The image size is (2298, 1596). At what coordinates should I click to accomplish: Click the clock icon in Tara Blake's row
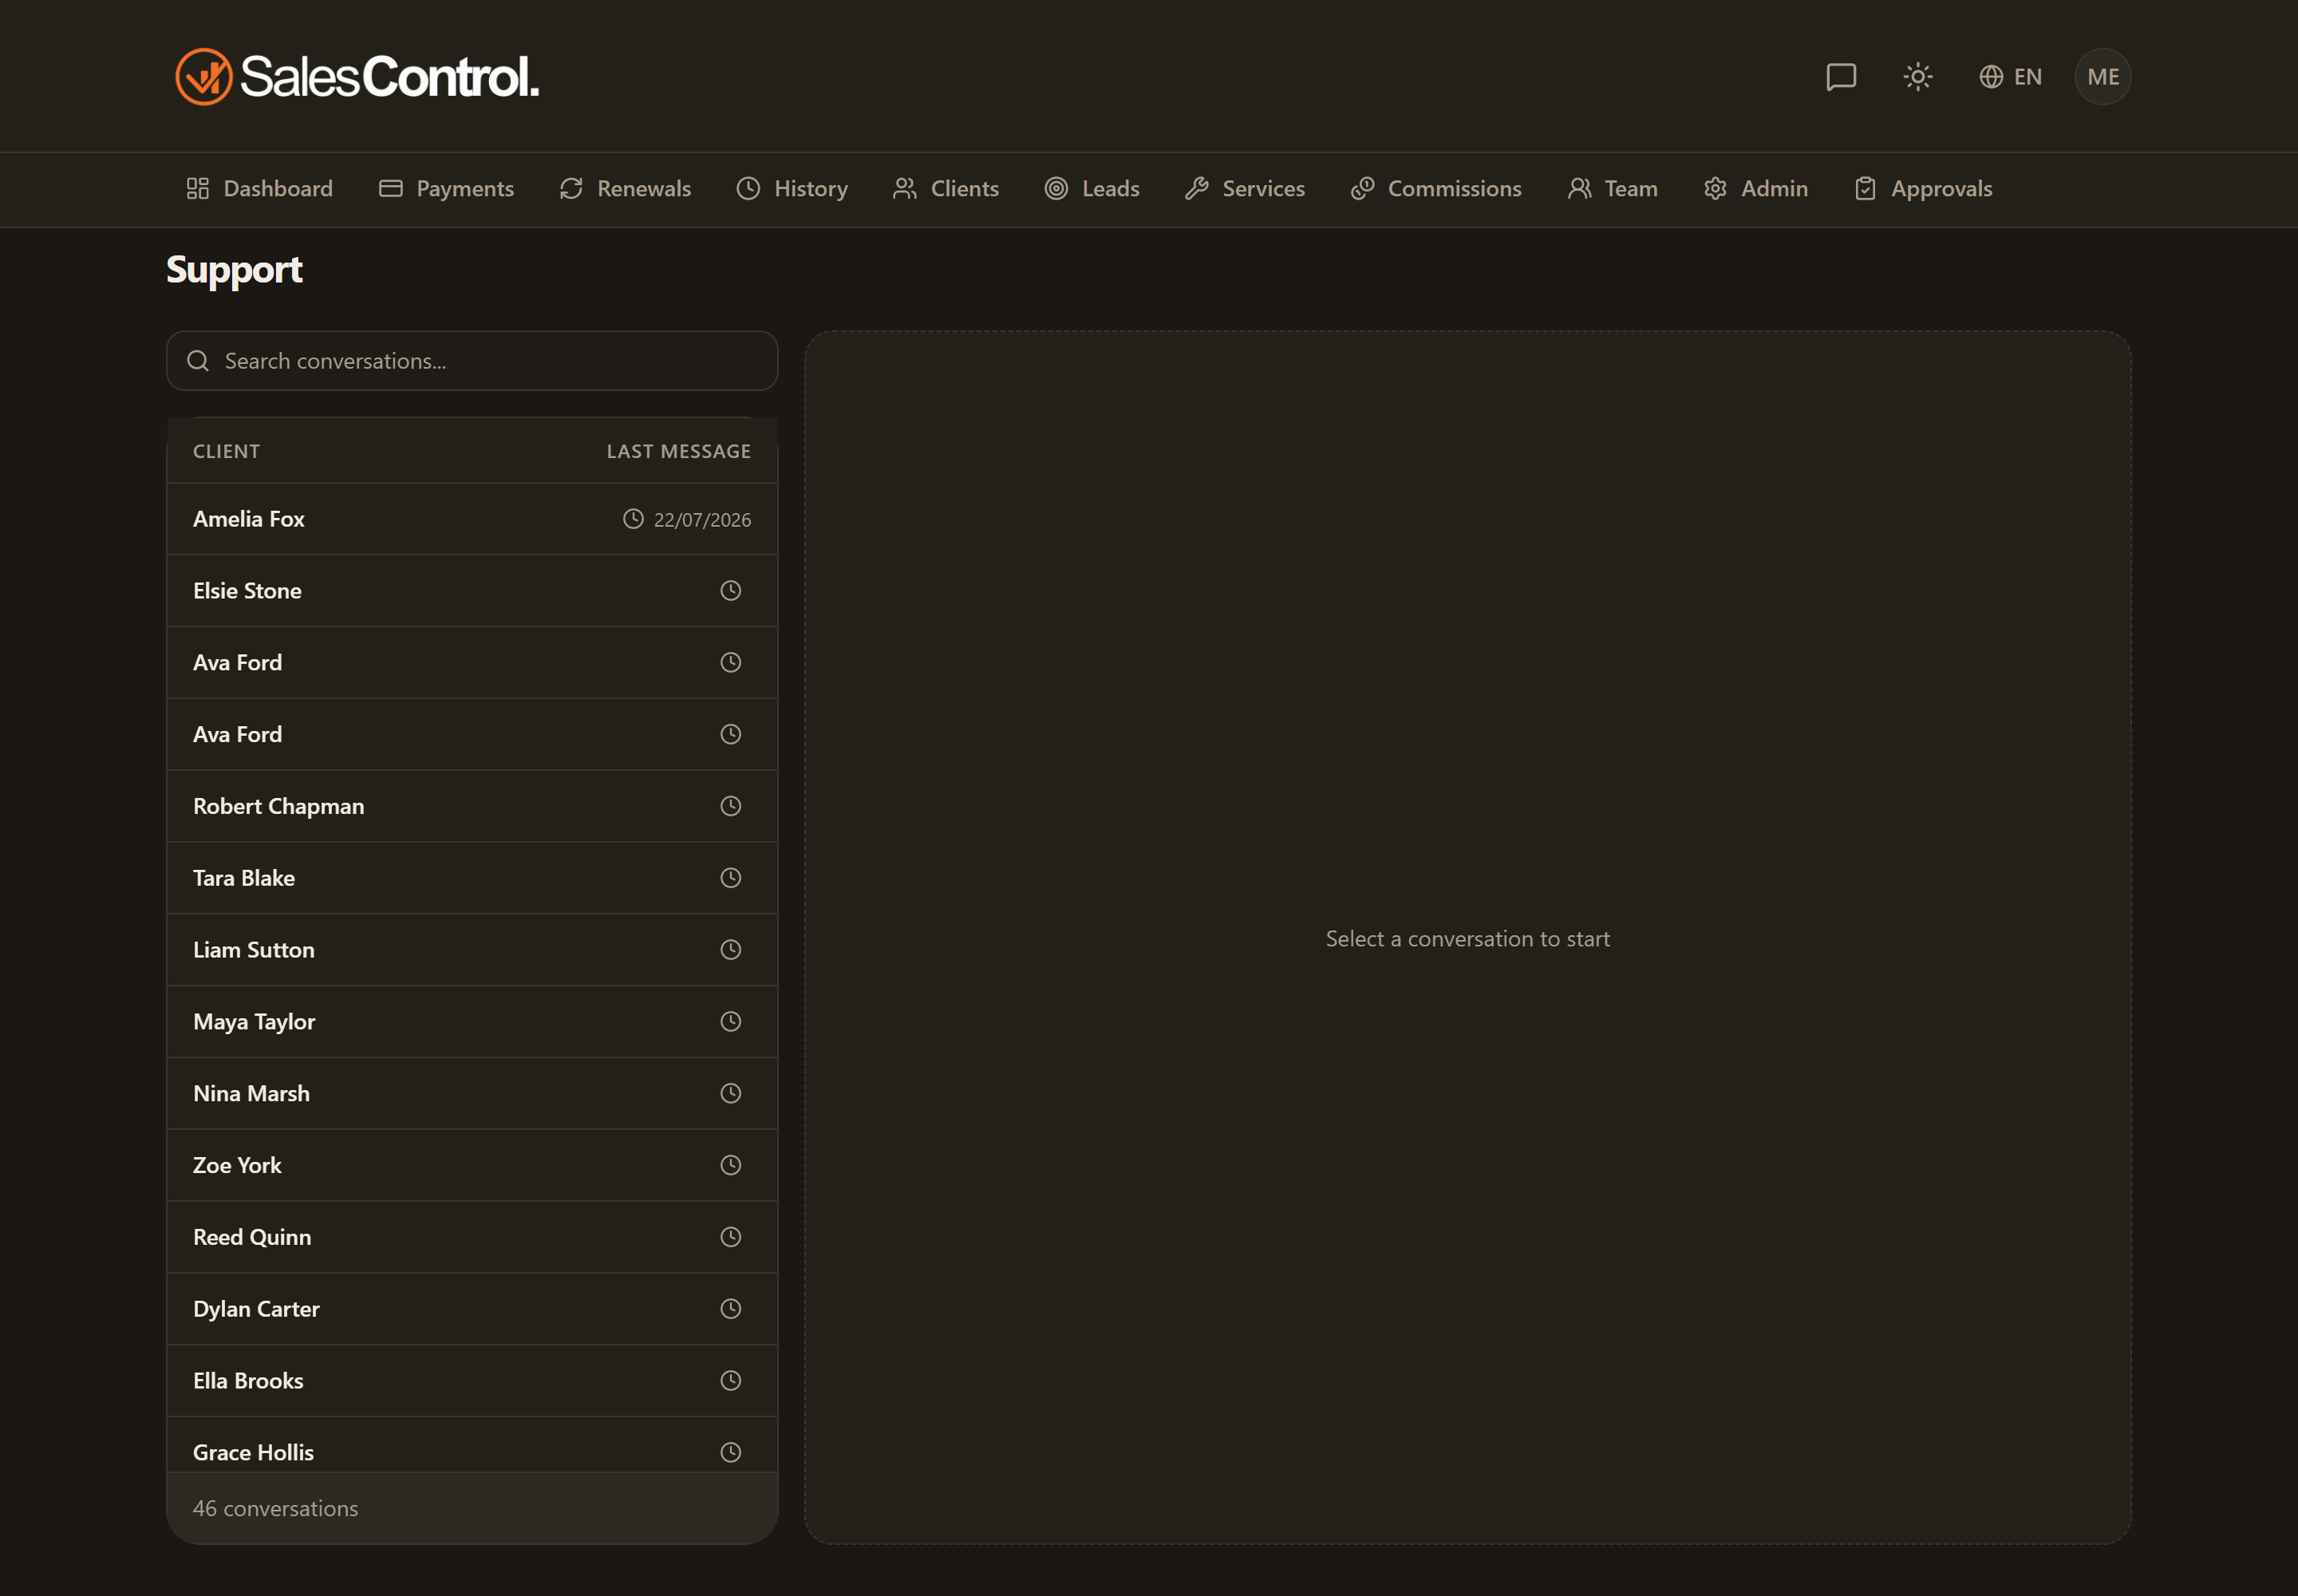pos(731,878)
